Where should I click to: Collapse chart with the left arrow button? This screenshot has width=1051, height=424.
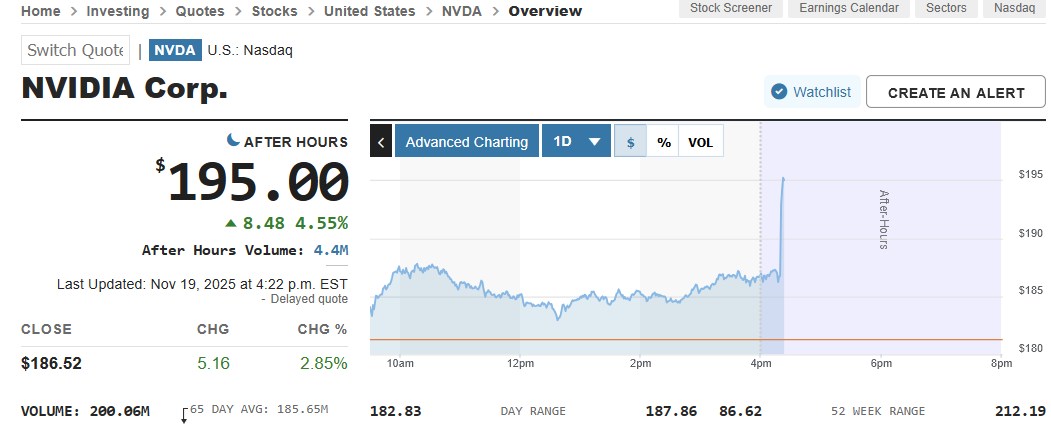(381, 142)
